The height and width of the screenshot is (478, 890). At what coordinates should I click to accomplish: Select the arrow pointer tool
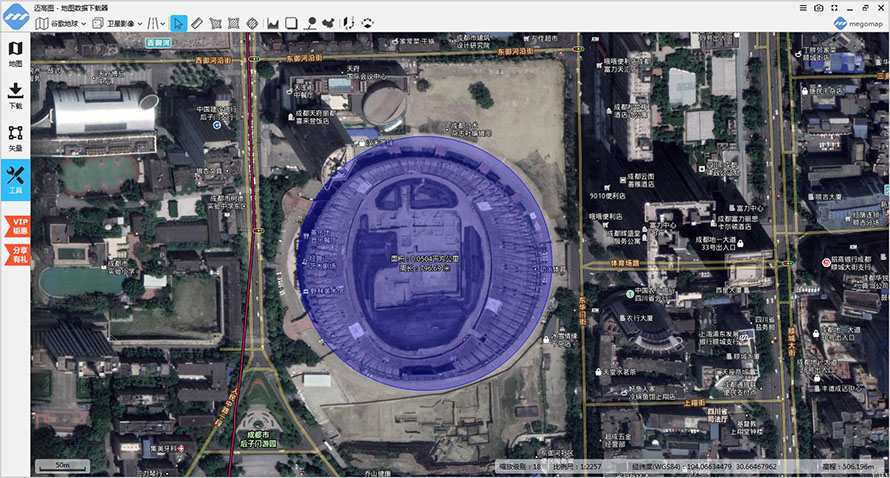pyautogui.click(x=178, y=23)
